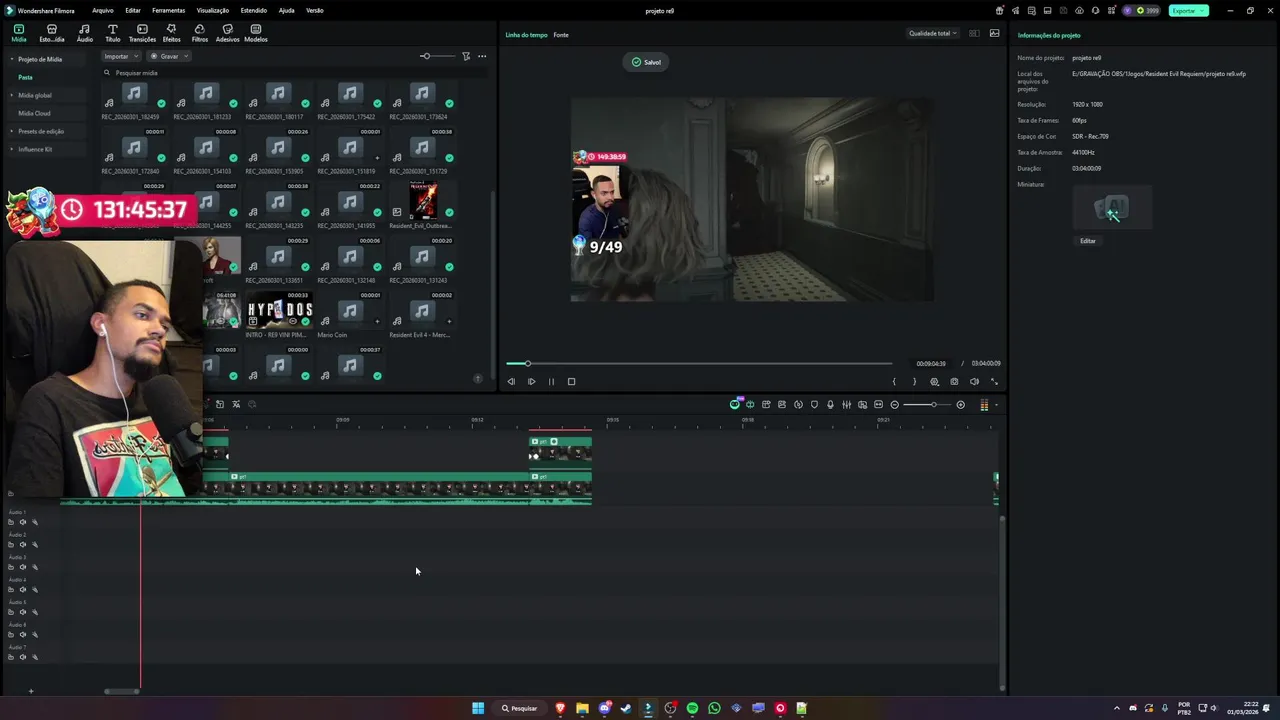Image resolution: width=1280 pixels, height=720 pixels.
Task: Take a snapshot of the preview
Action: (x=954, y=381)
